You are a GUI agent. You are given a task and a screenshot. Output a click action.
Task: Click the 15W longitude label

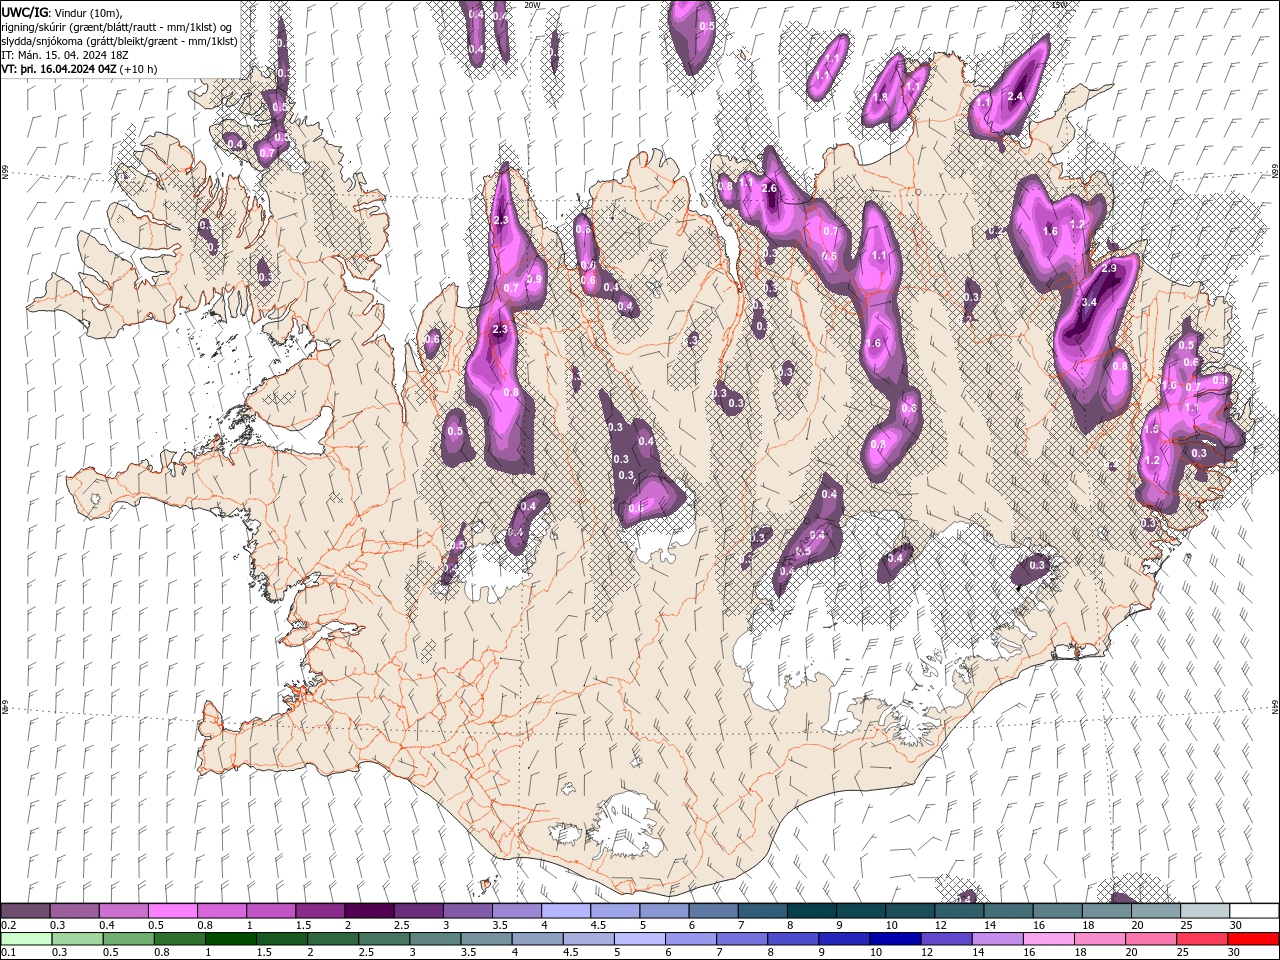coord(1060,5)
